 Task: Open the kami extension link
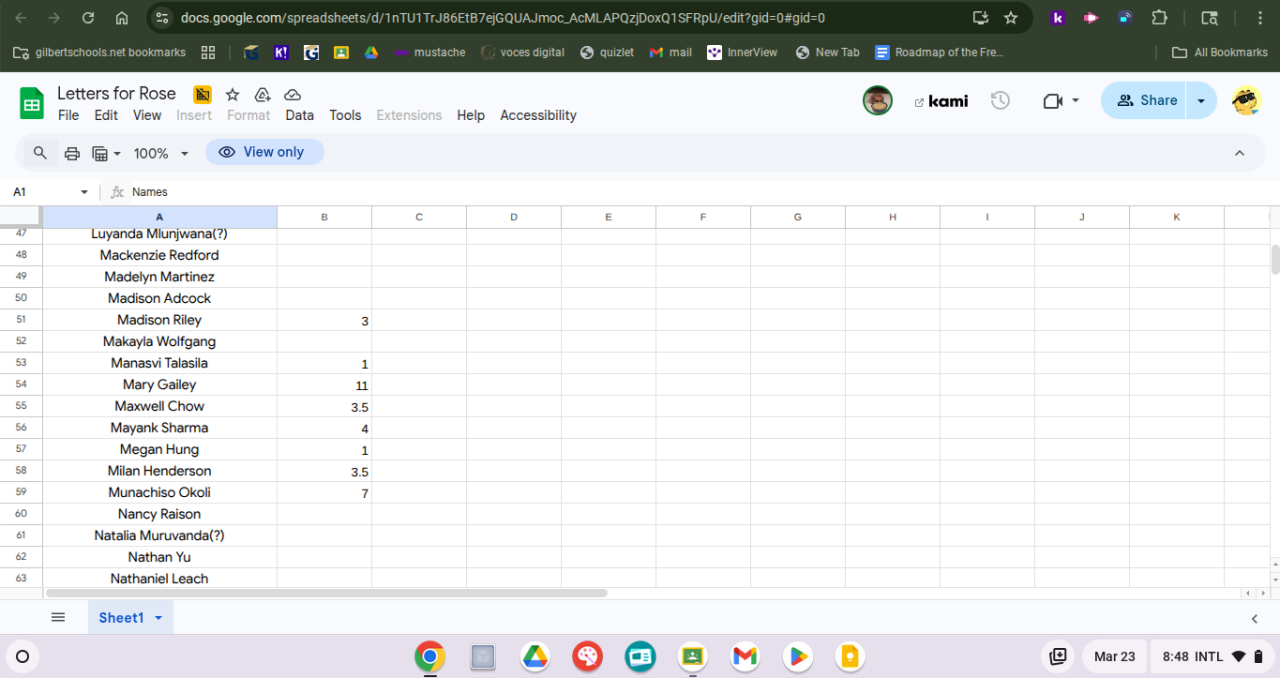pos(941,100)
